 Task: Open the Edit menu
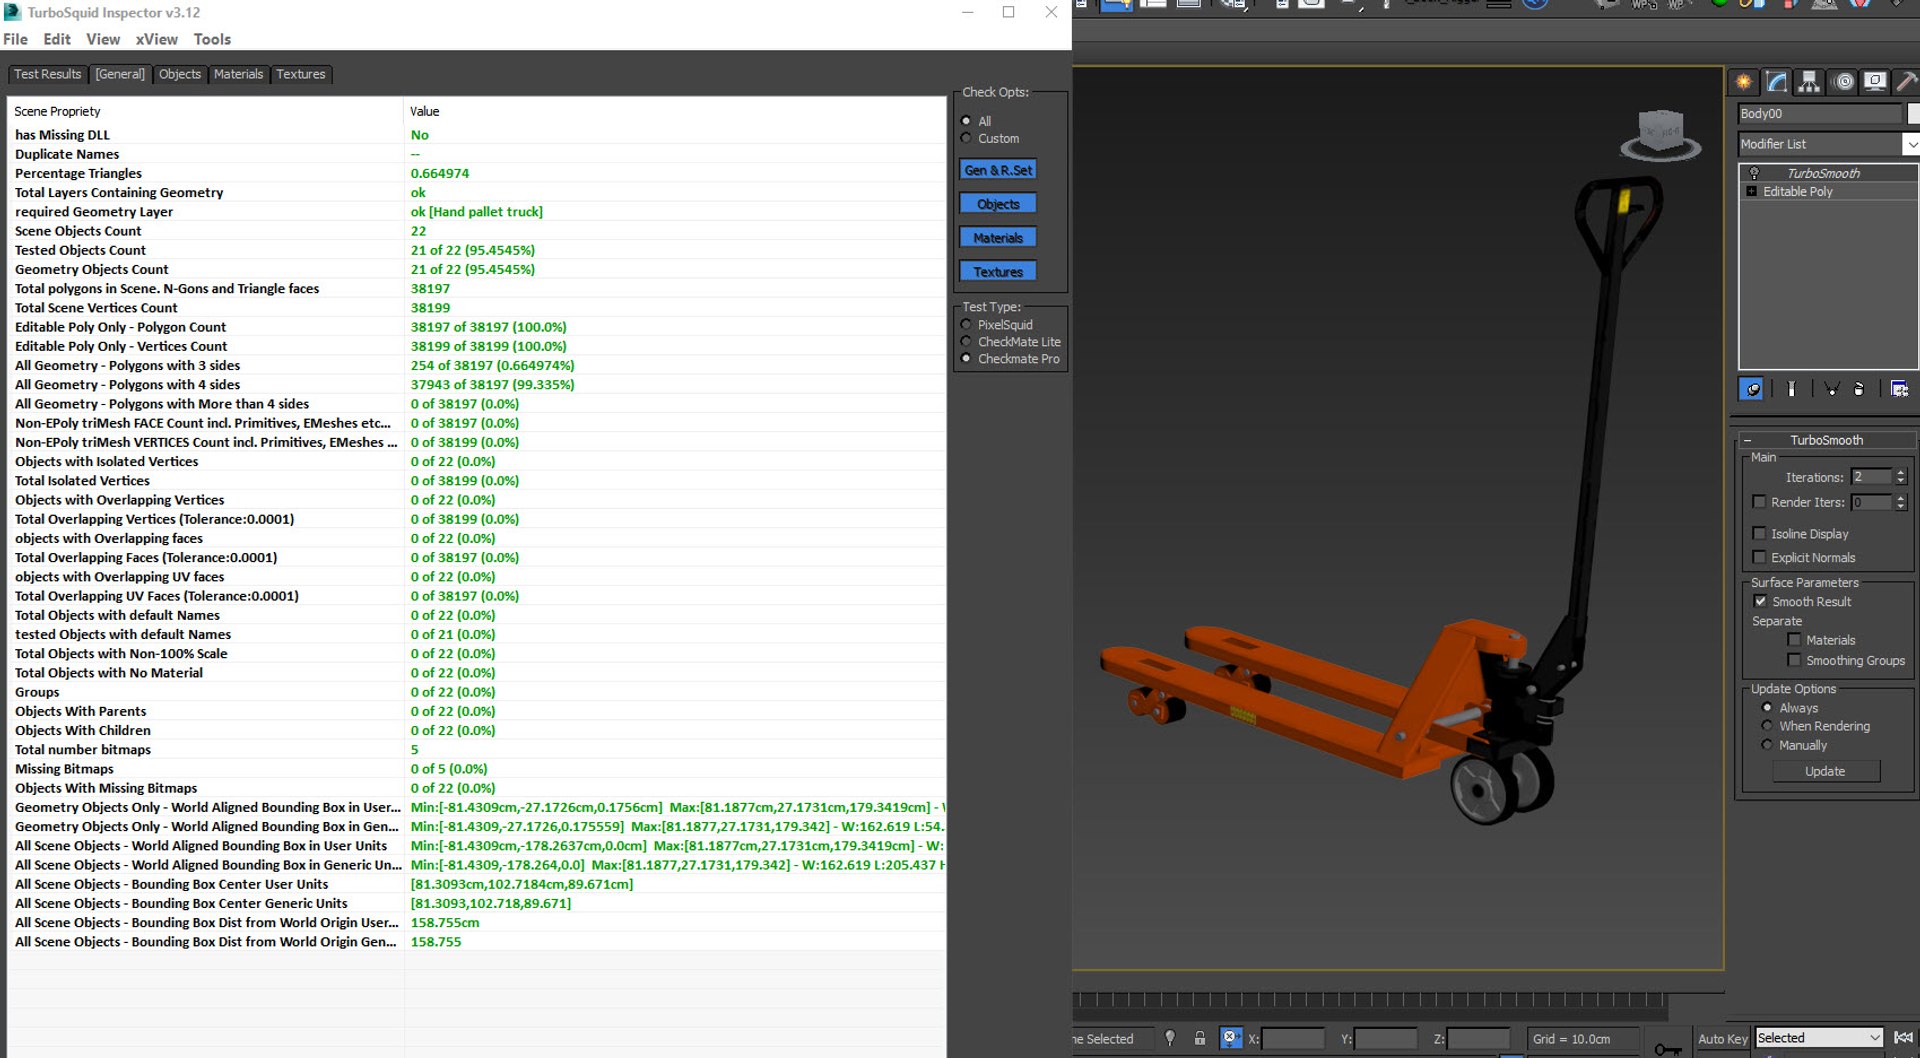point(57,39)
